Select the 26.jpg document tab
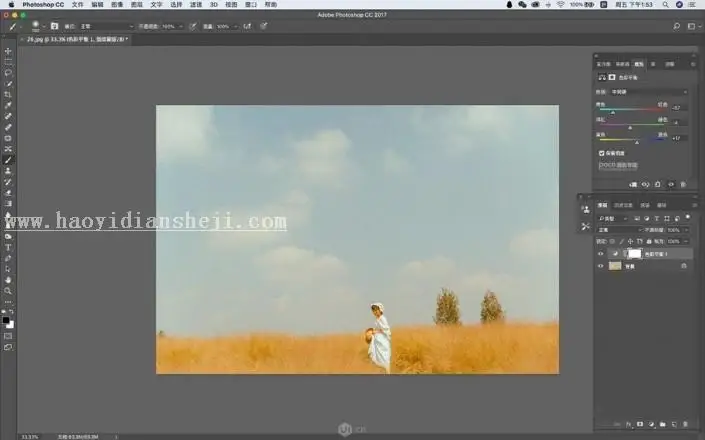This screenshot has height=440, width=705. click(x=77, y=39)
